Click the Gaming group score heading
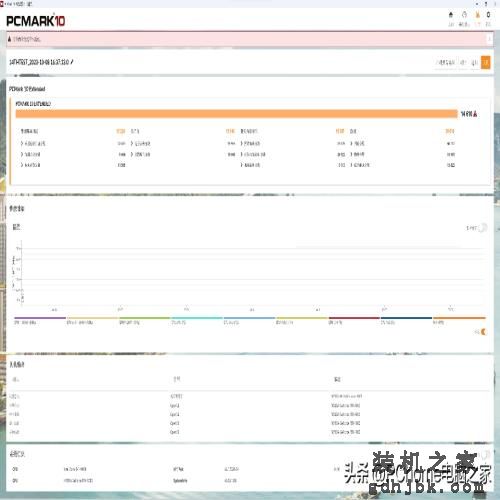 point(353,131)
